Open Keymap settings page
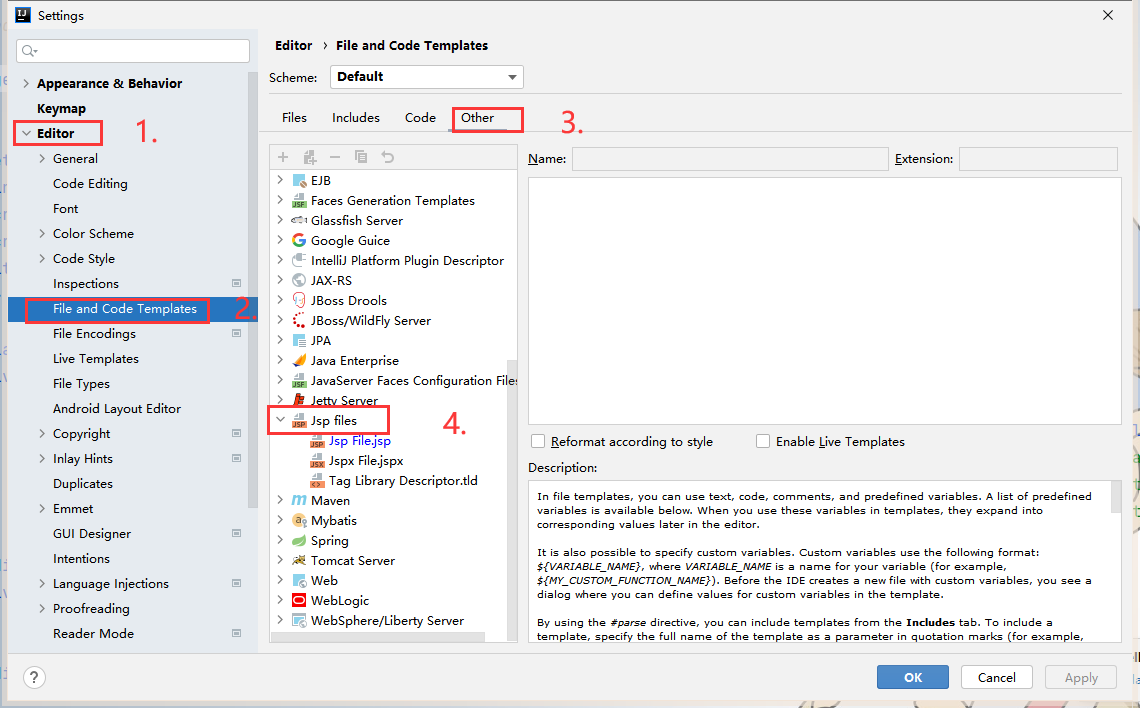This screenshot has height=708, width=1140. coord(62,108)
